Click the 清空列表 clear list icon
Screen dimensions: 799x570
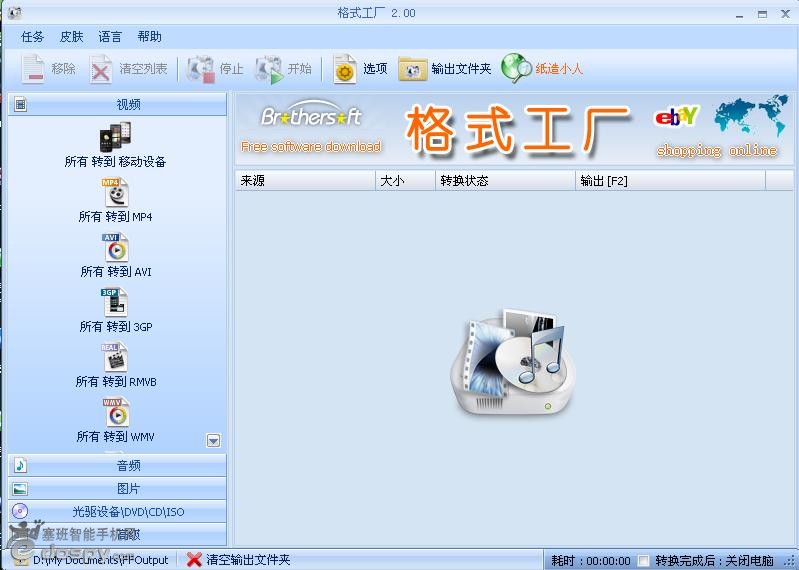101,69
